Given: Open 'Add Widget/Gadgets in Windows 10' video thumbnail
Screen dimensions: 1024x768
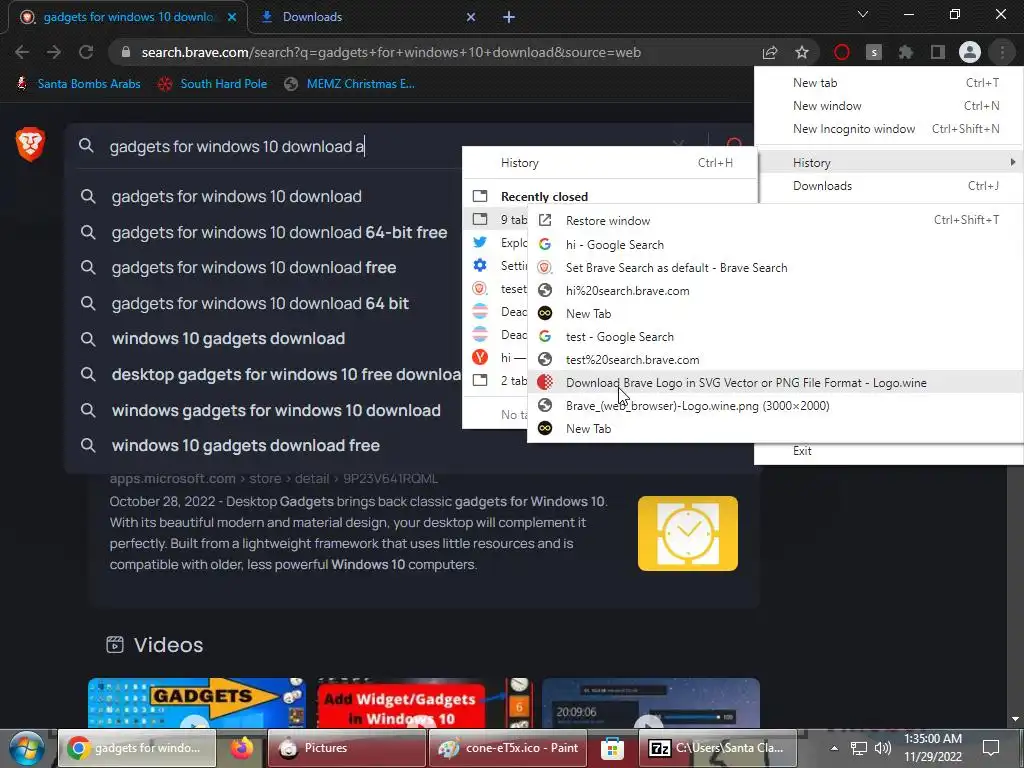Looking at the screenshot, I should [424, 703].
